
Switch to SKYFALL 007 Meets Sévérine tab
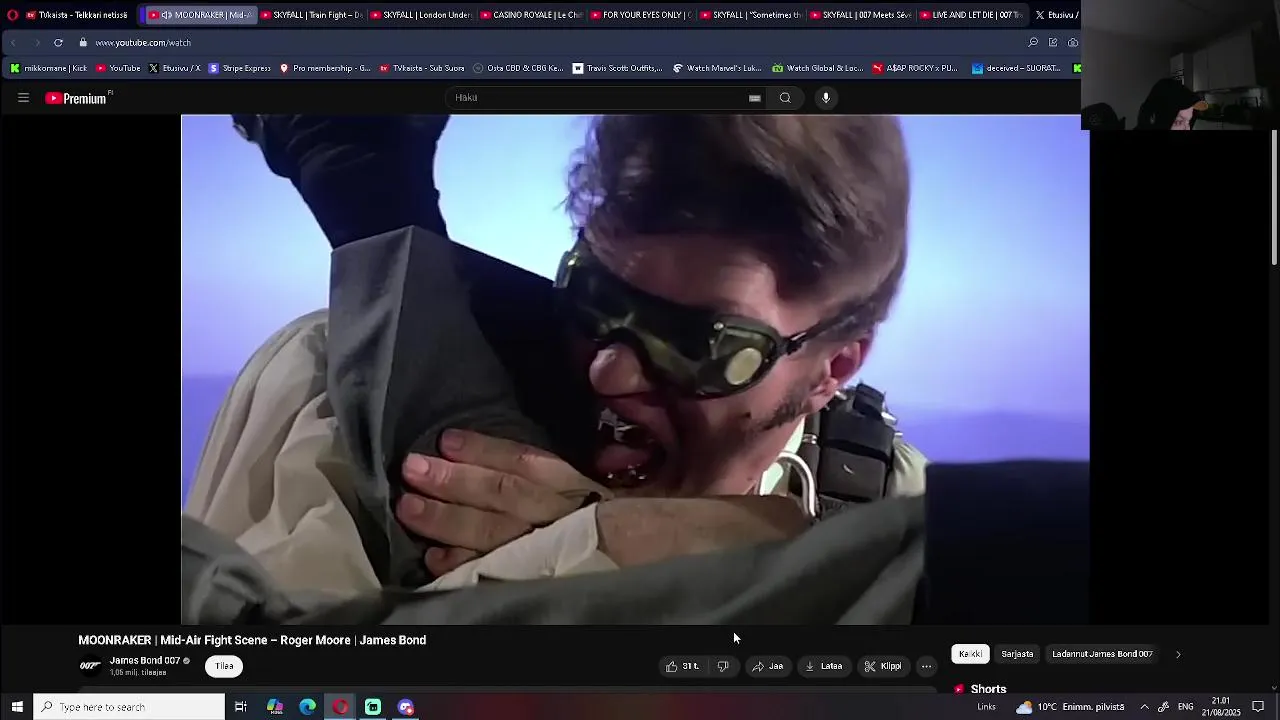(862, 15)
